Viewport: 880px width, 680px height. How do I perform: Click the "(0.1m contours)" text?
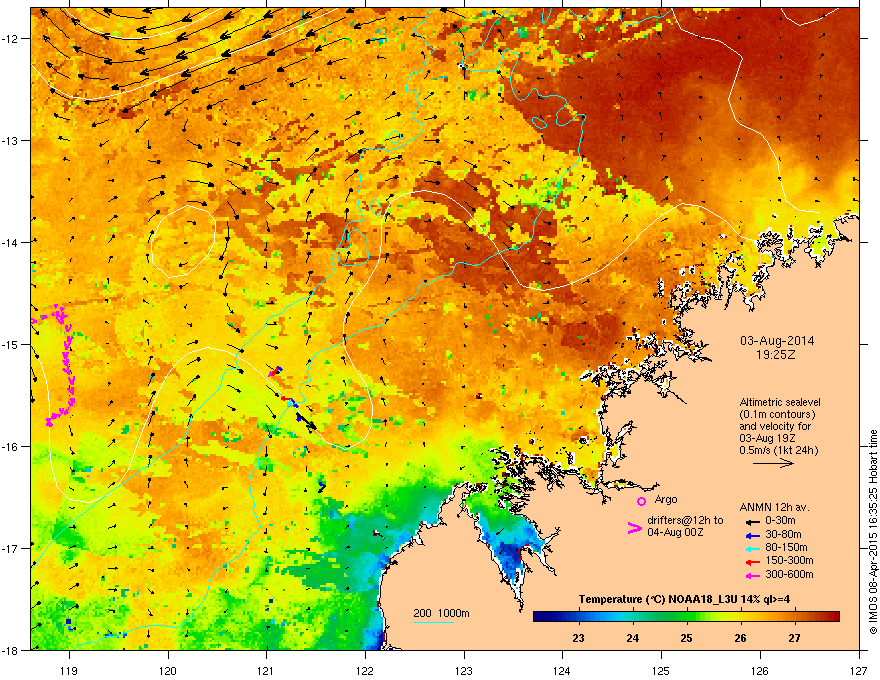pos(777,415)
